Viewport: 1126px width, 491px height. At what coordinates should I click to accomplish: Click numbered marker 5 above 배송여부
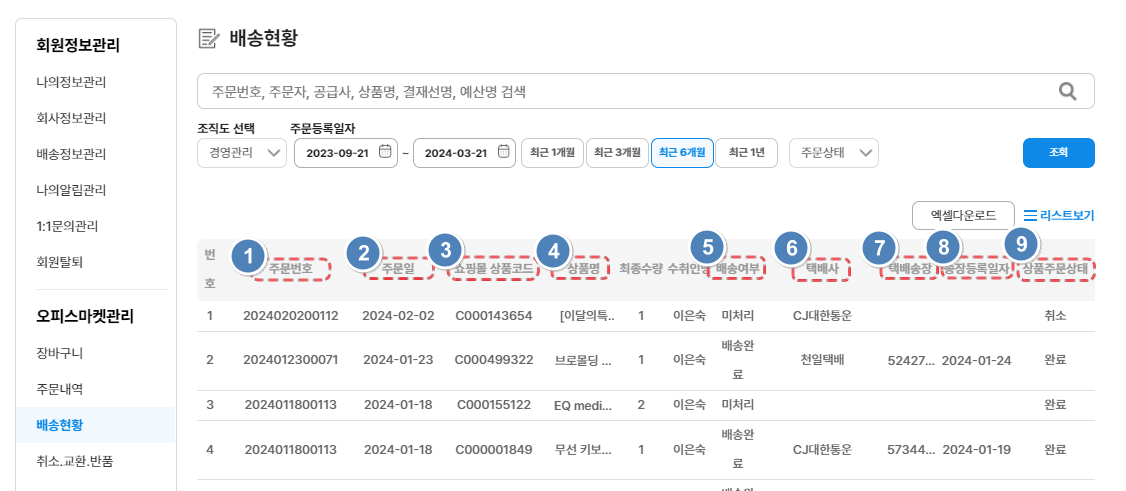click(x=707, y=247)
